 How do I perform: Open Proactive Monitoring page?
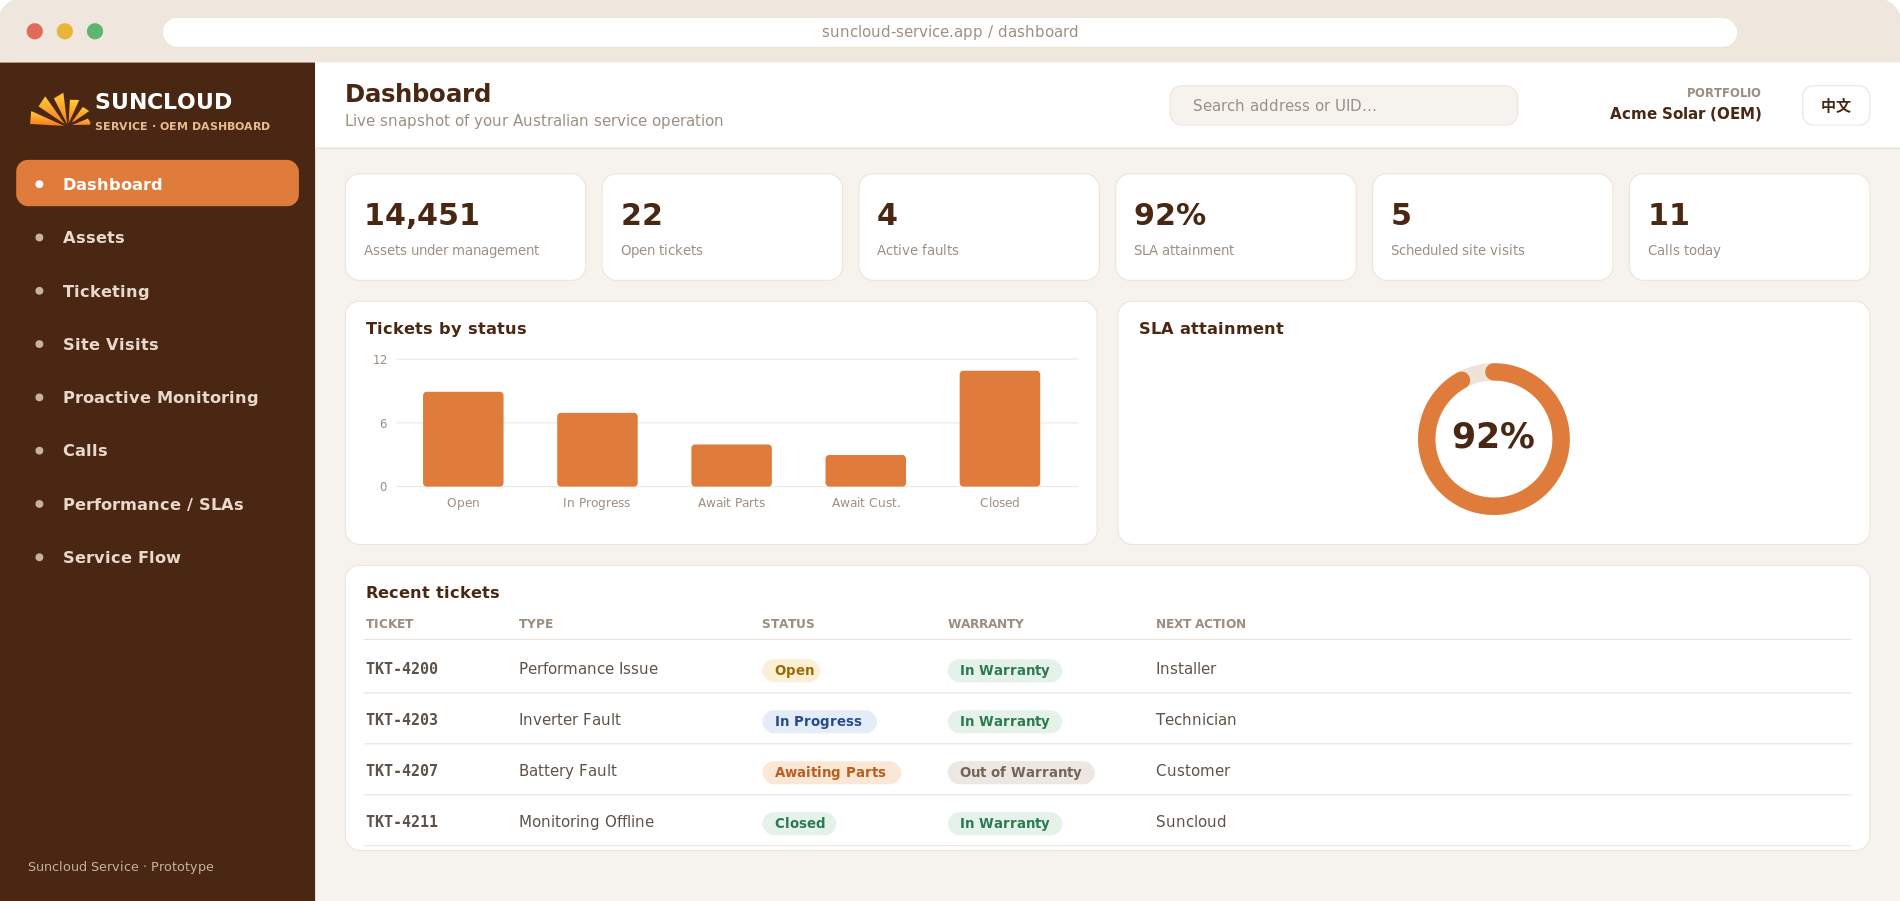click(x=157, y=397)
